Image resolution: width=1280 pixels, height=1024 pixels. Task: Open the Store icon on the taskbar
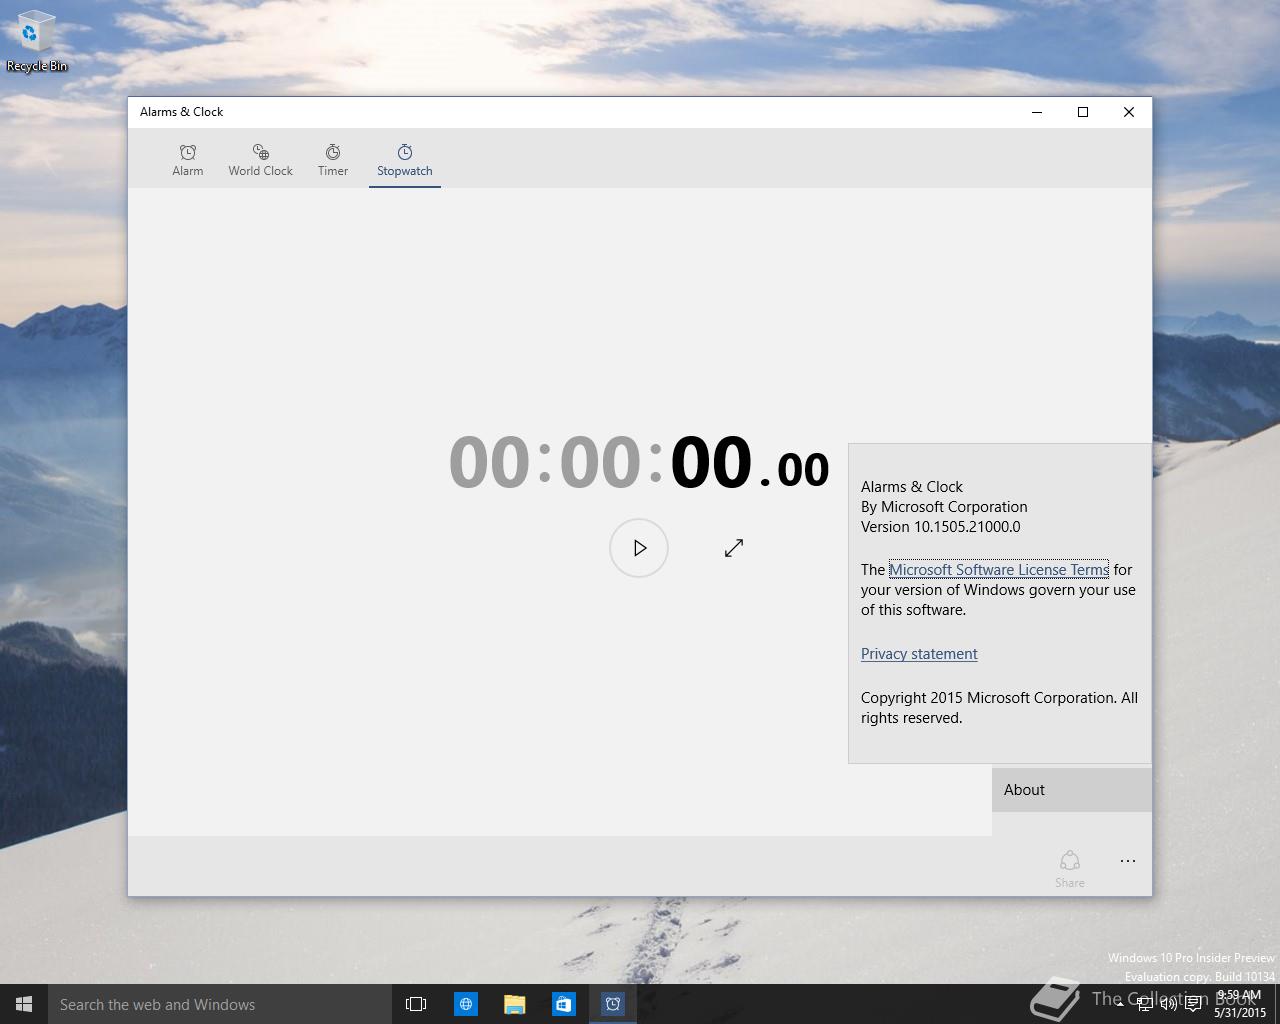click(564, 1004)
